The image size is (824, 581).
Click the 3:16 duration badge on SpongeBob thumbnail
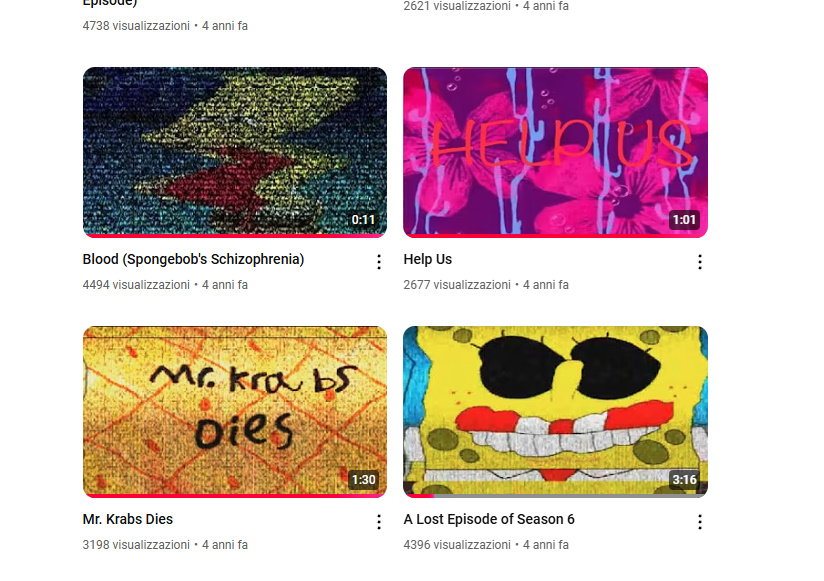[x=684, y=480]
